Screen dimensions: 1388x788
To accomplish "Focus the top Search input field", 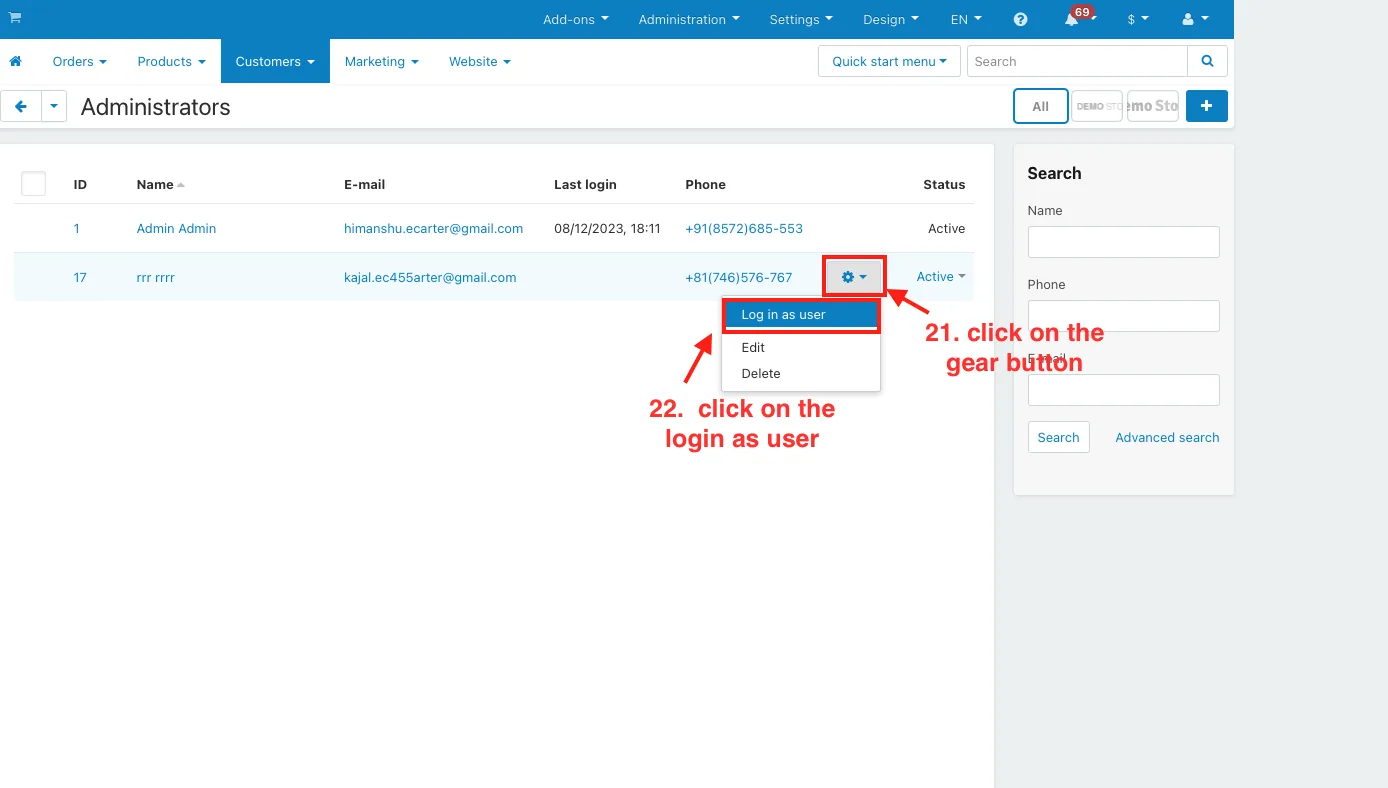I will 1077,61.
